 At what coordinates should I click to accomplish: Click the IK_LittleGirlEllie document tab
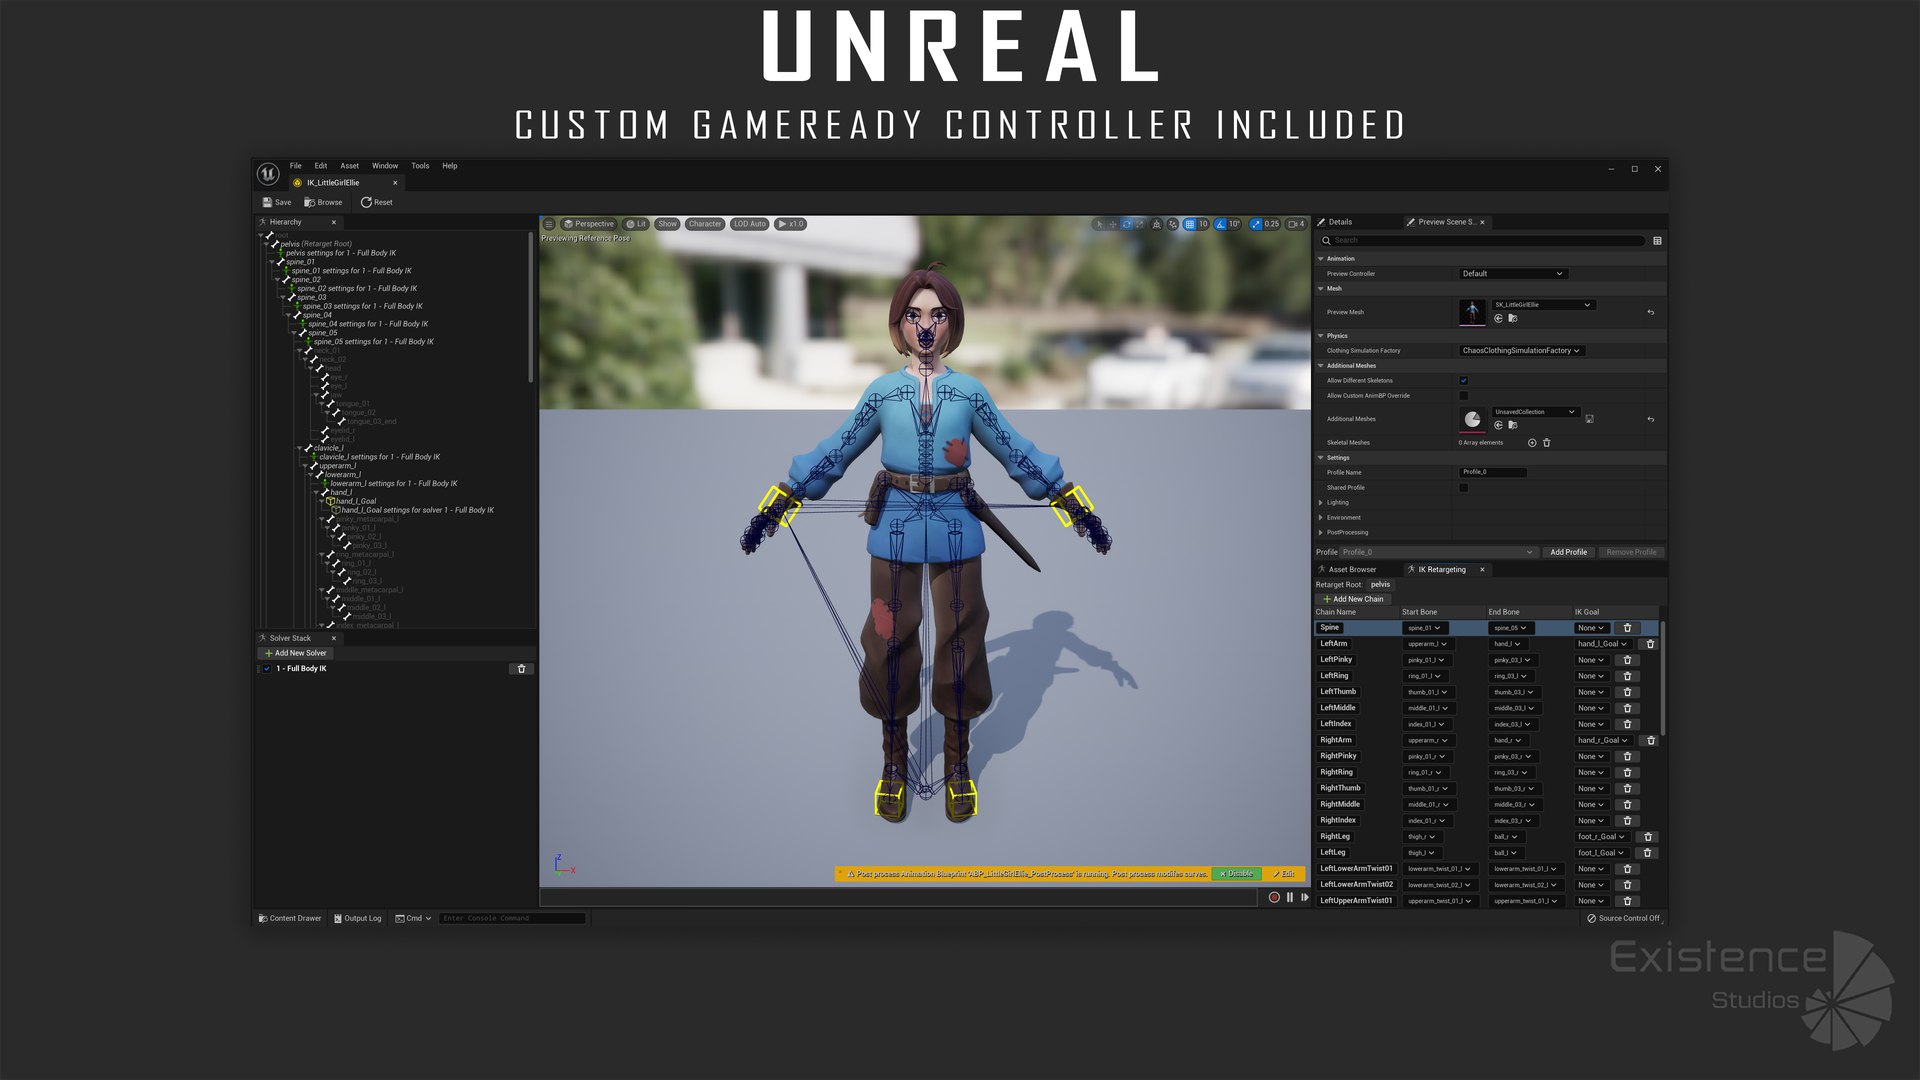345,183
